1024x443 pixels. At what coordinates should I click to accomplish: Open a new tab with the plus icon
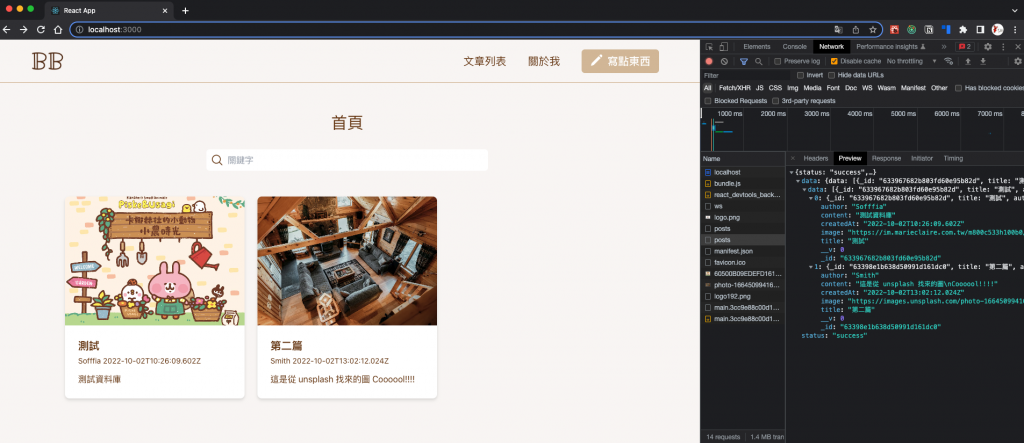coord(185,10)
